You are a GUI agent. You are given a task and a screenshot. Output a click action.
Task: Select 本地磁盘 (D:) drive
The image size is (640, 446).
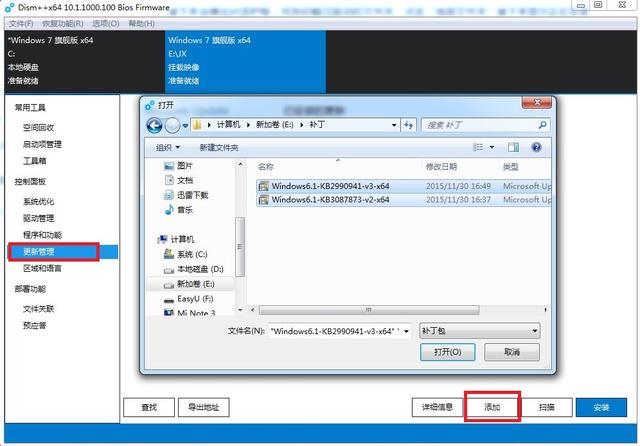click(x=193, y=269)
